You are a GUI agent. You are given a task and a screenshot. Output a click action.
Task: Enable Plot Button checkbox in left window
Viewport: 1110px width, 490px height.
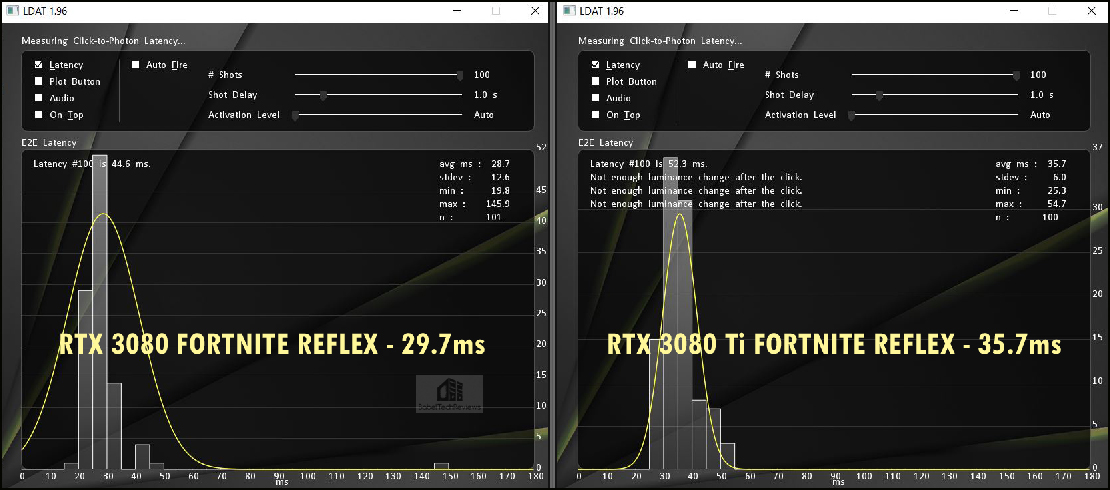[x=39, y=81]
